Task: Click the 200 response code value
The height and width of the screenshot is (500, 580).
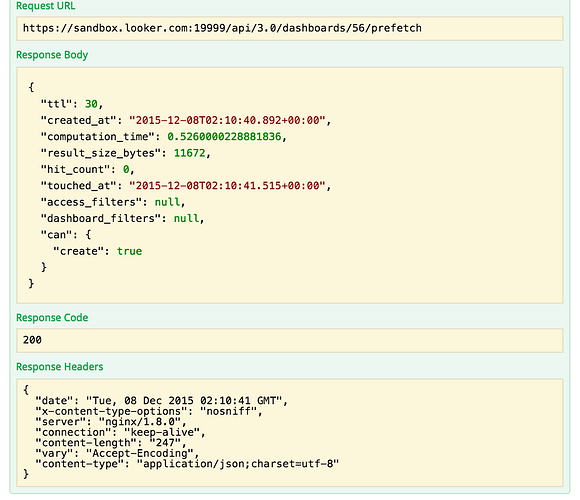Action: pos(32,340)
